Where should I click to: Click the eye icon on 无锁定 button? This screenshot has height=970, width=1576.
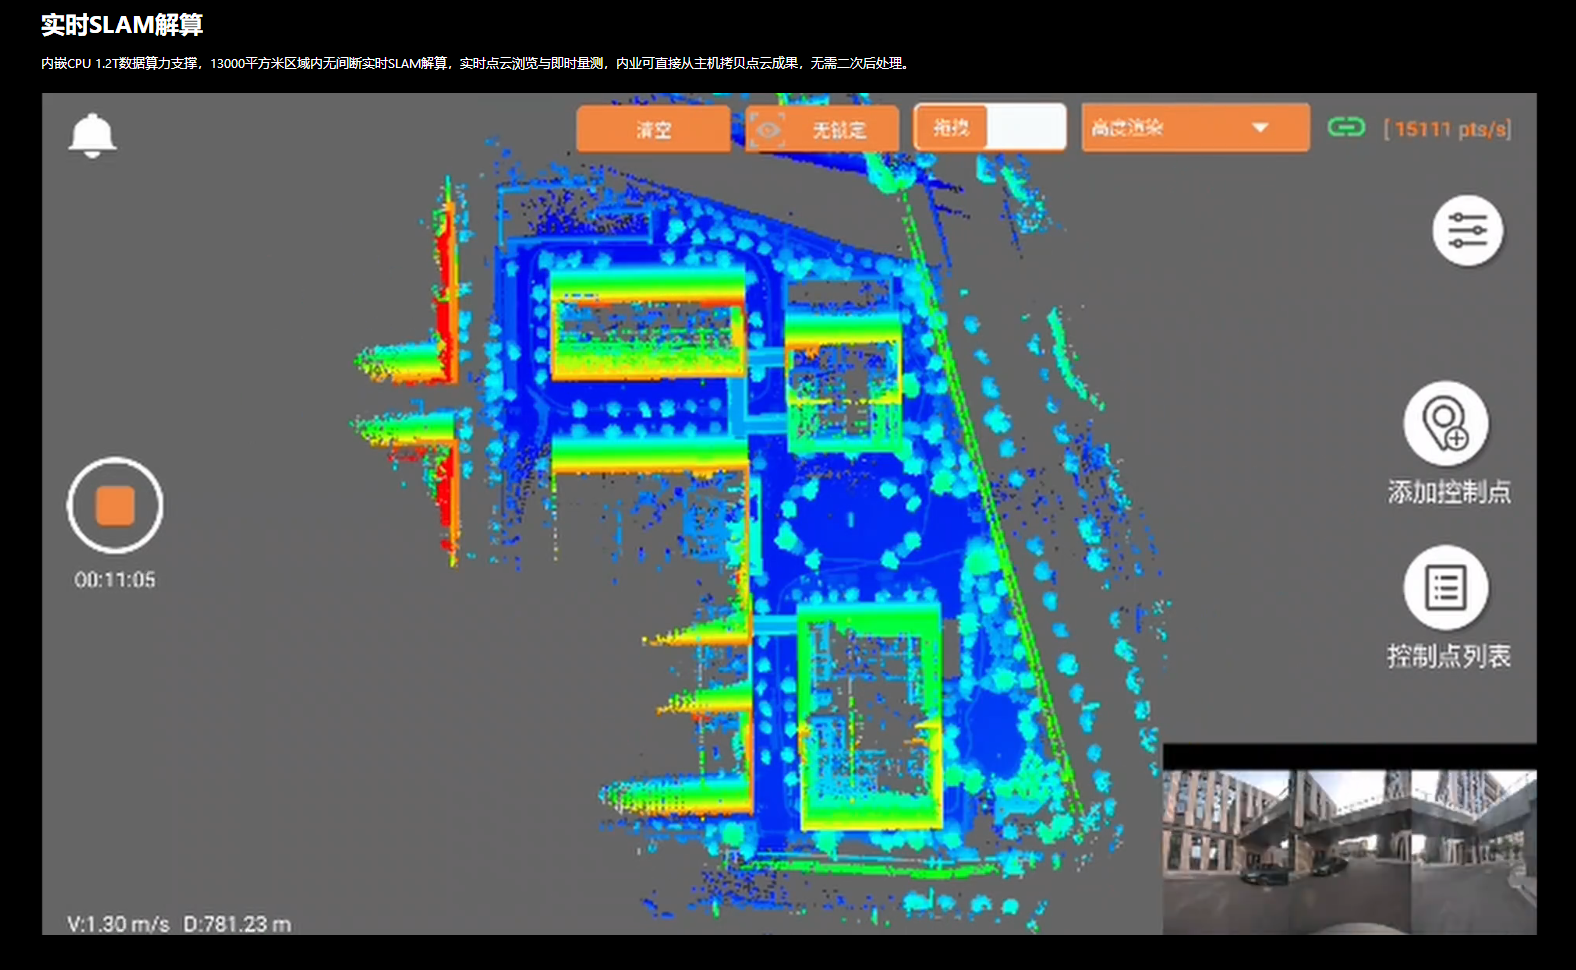(x=768, y=129)
